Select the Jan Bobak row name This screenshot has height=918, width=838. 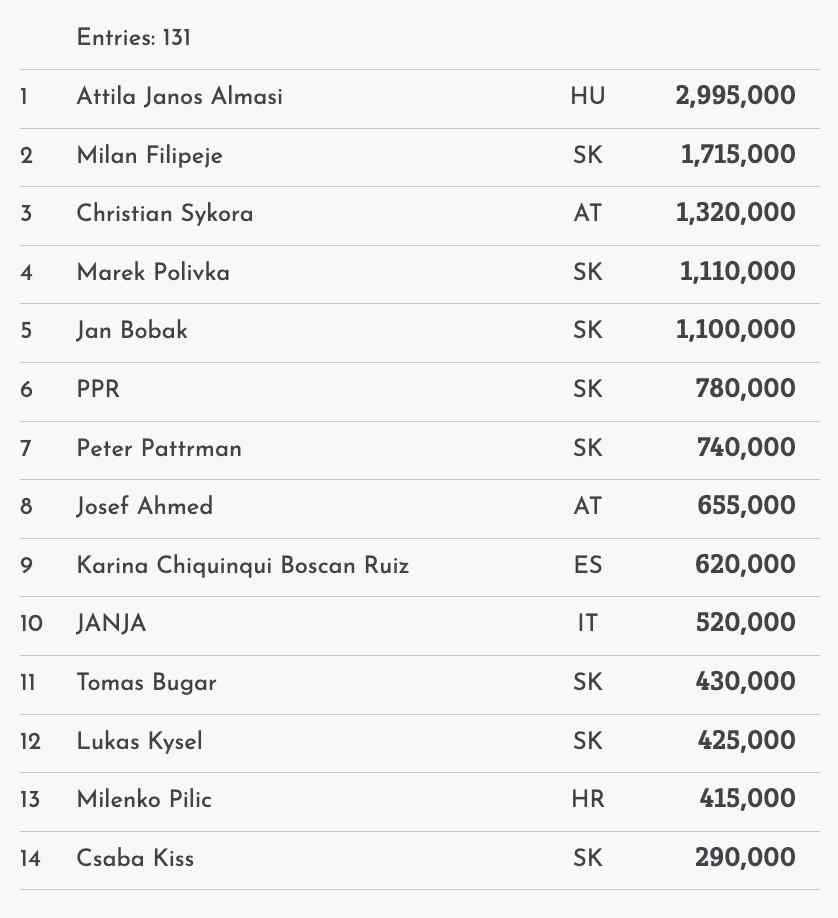(132, 330)
